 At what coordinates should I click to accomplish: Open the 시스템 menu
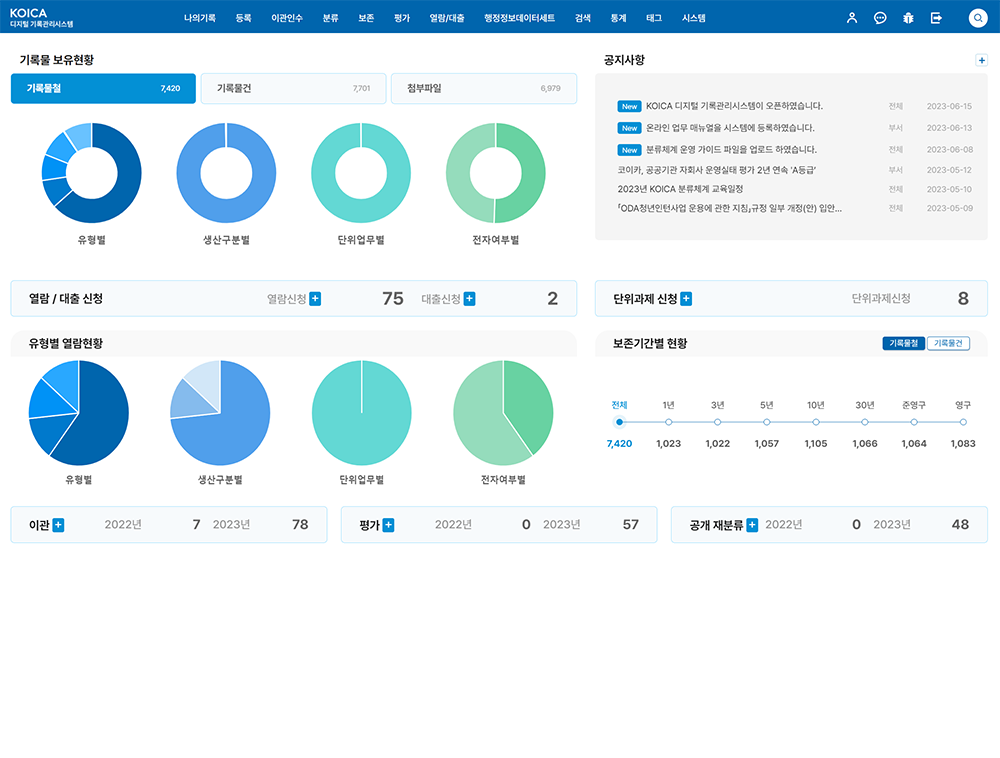694,18
